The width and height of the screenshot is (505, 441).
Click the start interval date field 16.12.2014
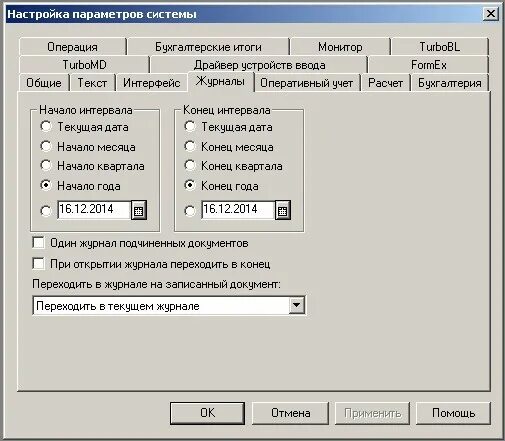pos(94,210)
